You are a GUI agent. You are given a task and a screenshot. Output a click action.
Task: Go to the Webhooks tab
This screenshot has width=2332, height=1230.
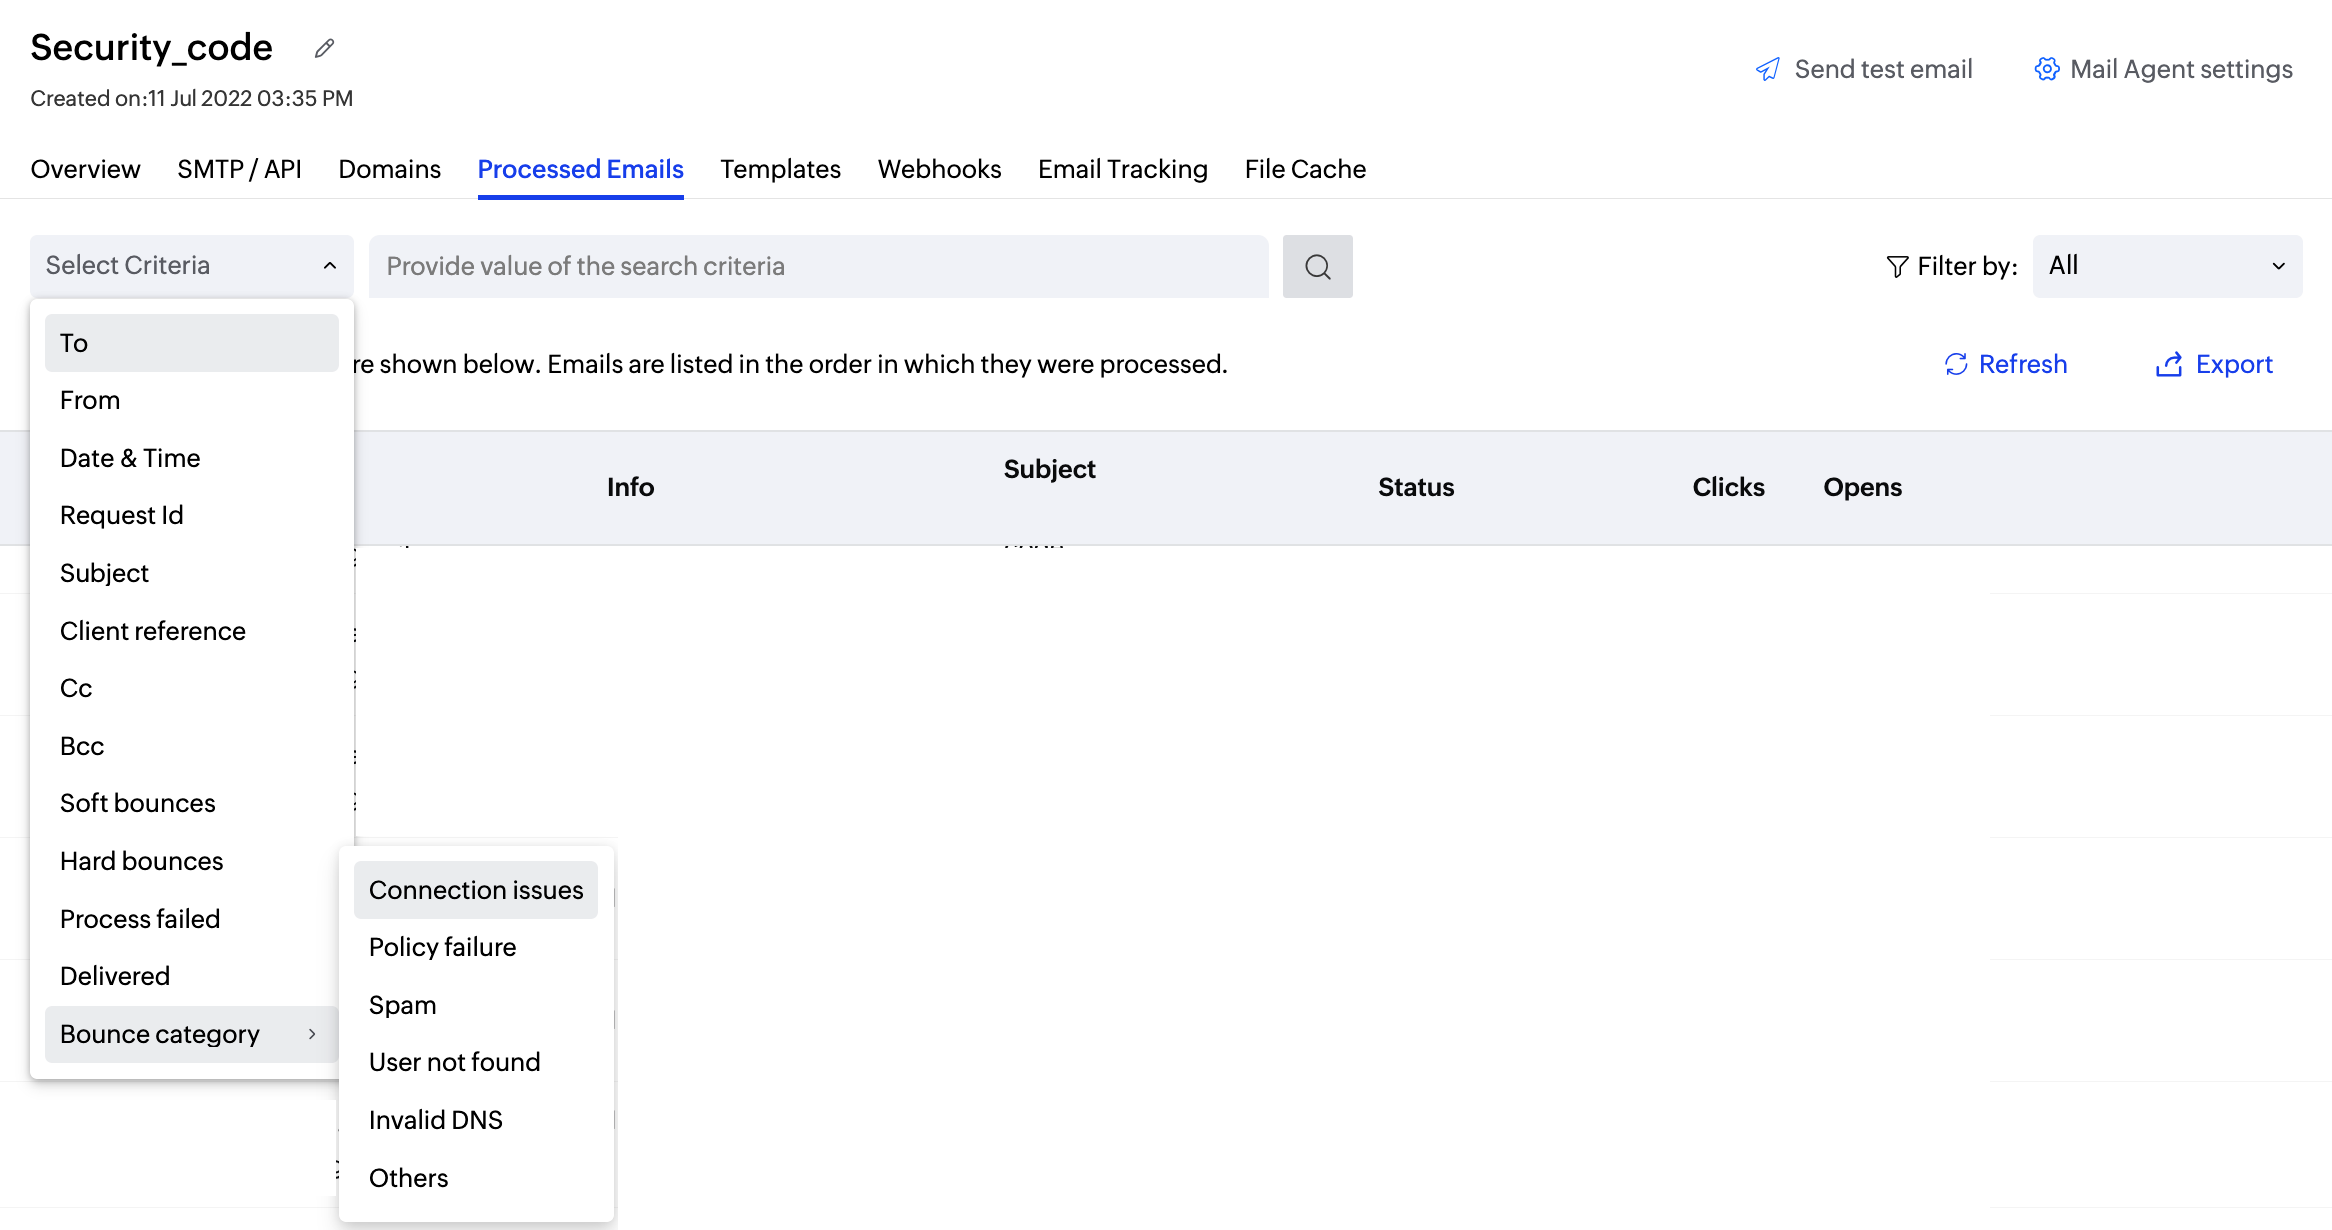939,169
